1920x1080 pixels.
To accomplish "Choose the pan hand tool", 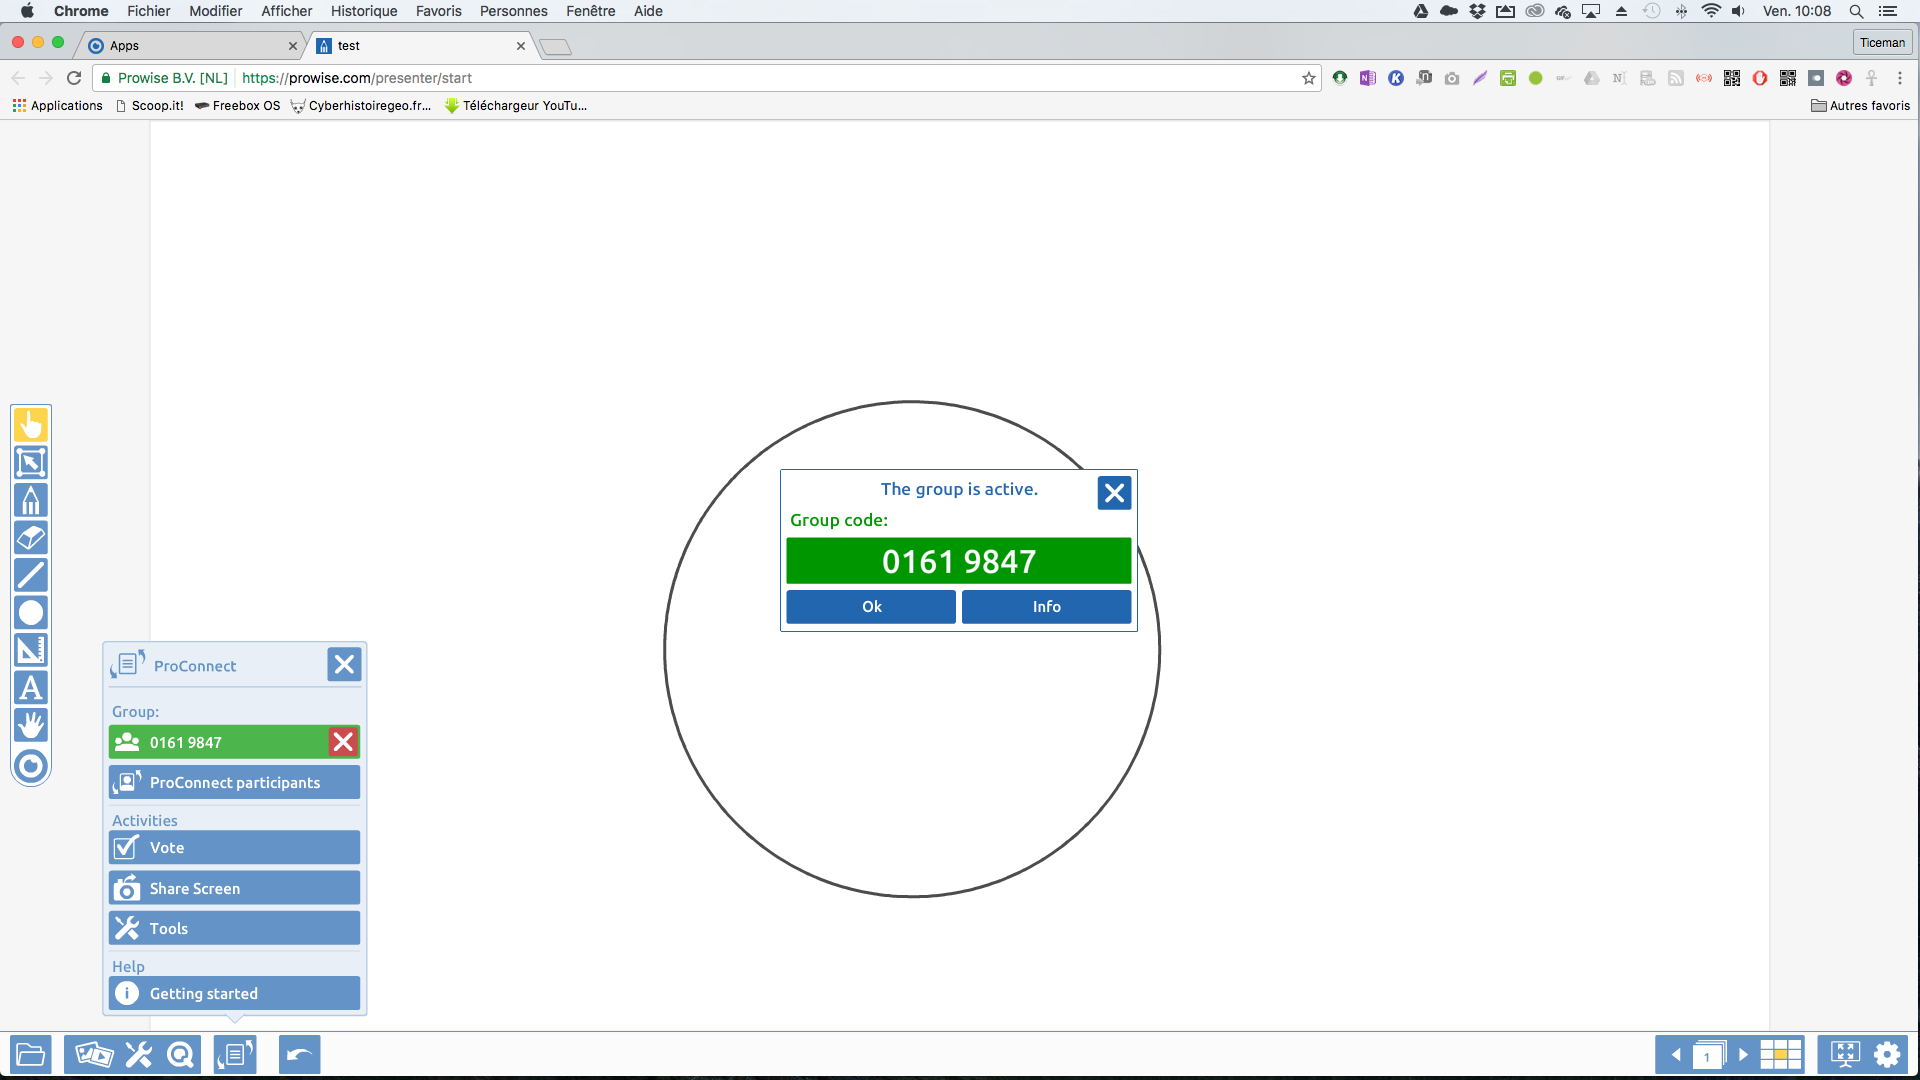I will [x=31, y=725].
